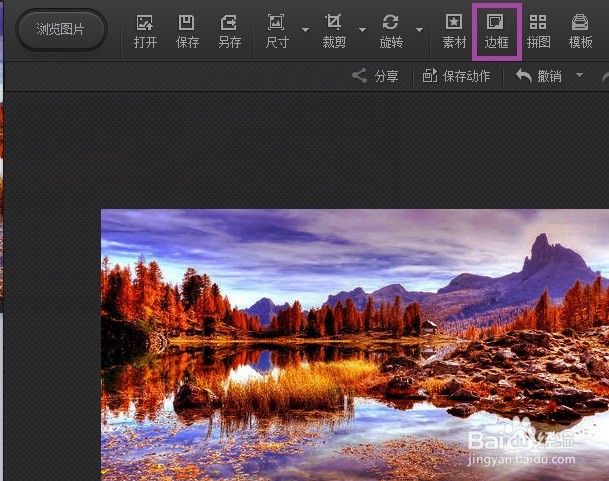The width and height of the screenshot is (609, 481).
Task: Select the 旋转 rotate tool
Action: (x=391, y=32)
